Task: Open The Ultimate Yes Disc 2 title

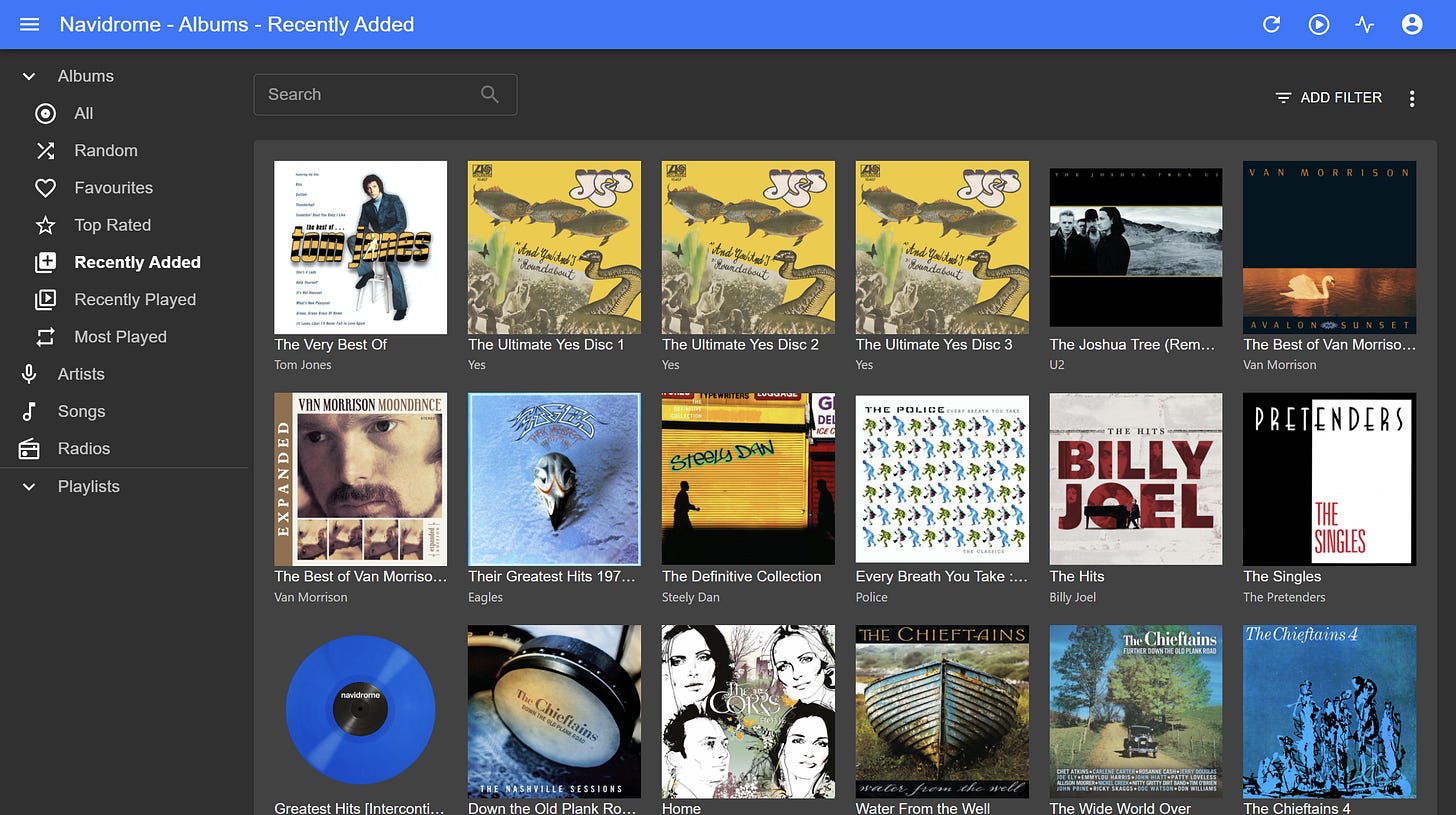Action: (x=740, y=345)
